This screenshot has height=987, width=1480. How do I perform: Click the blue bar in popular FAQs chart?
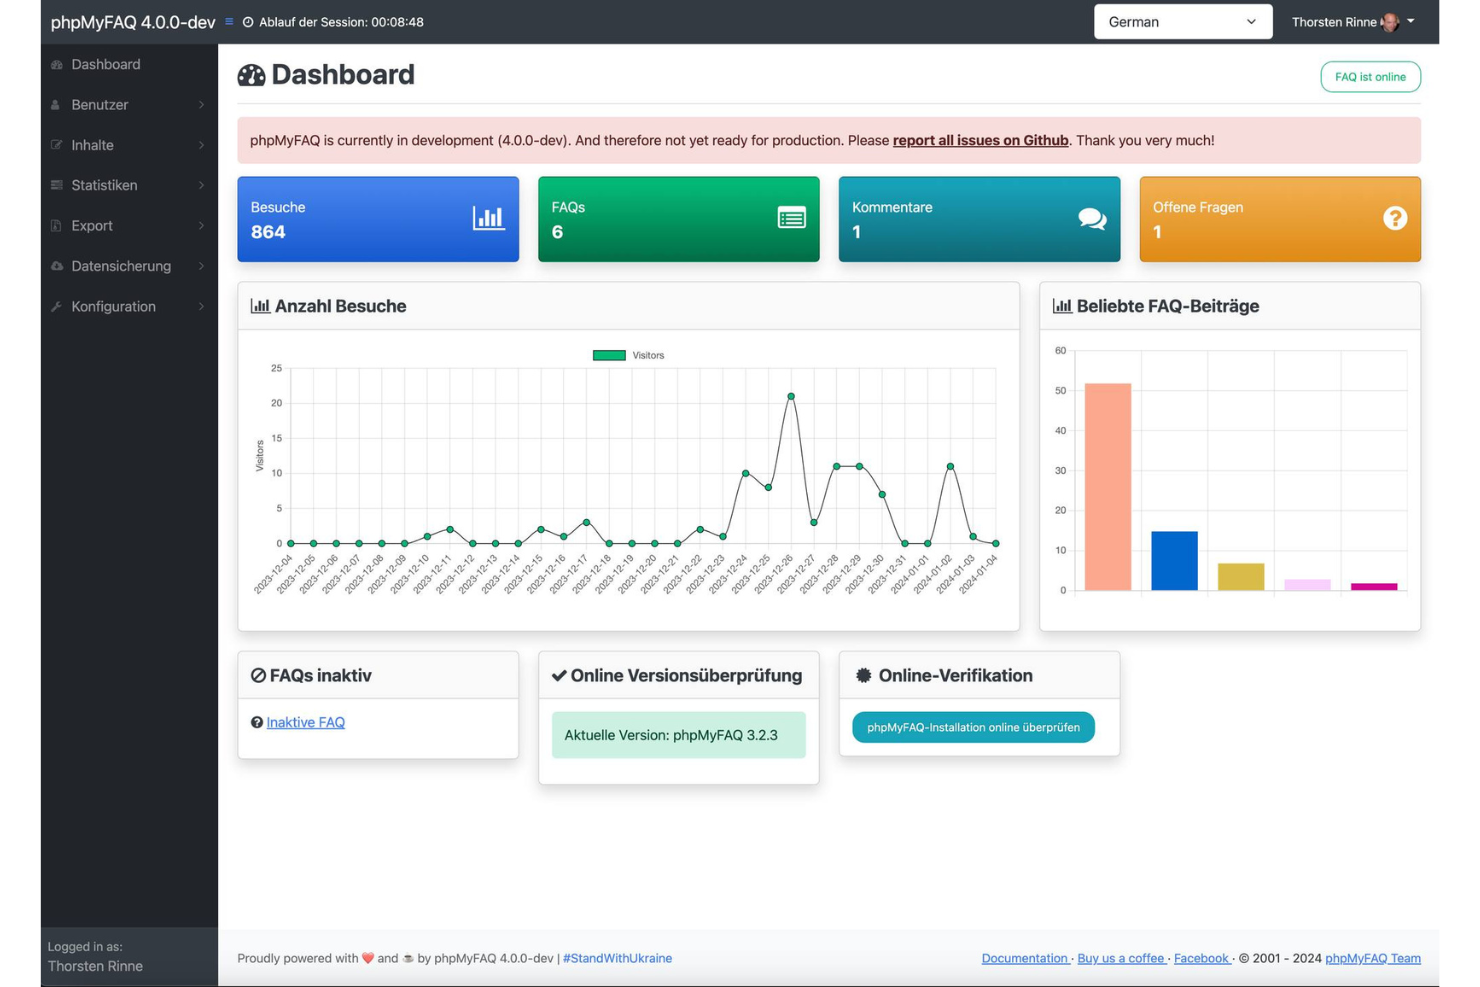(1174, 561)
